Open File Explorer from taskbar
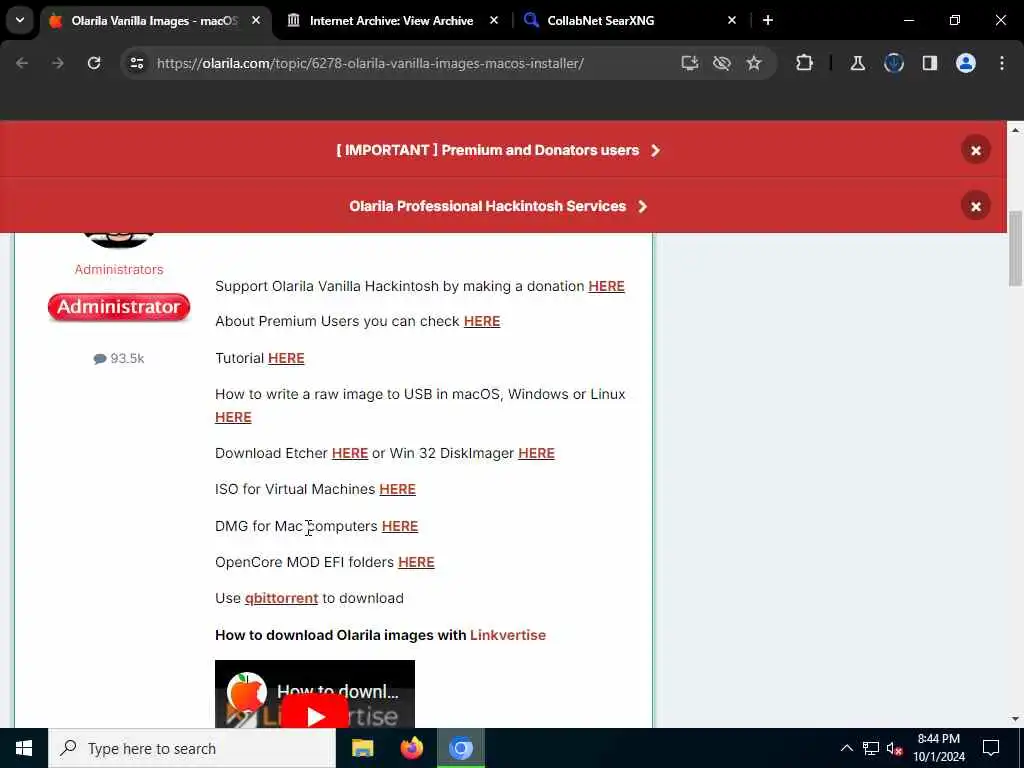1024x768 pixels. (362, 748)
